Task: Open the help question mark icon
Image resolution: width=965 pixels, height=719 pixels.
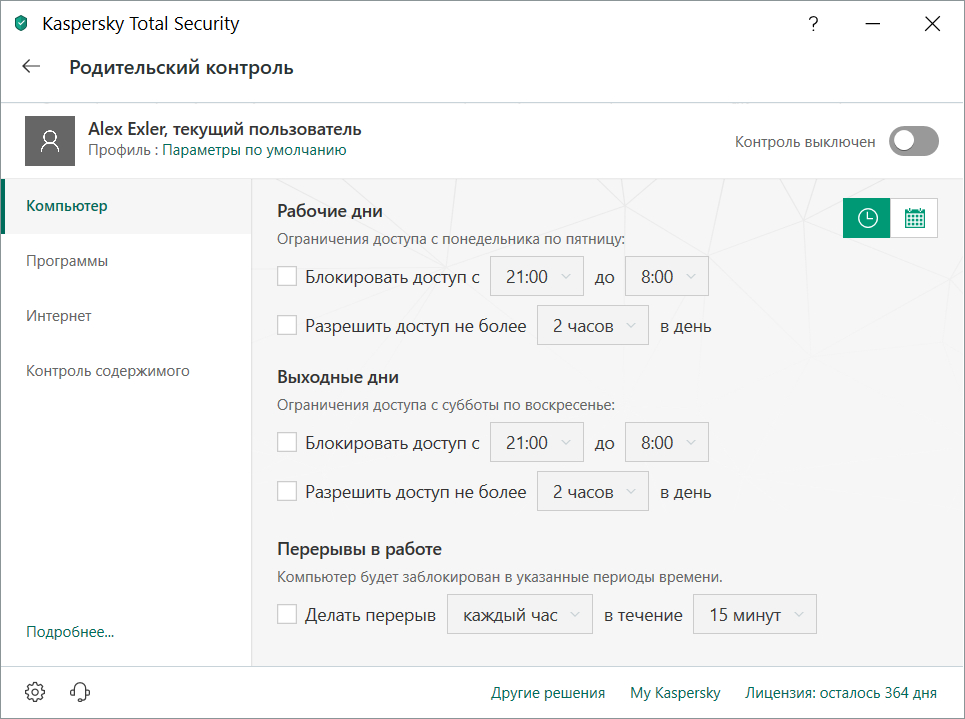Action: pyautogui.click(x=812, y=25)
